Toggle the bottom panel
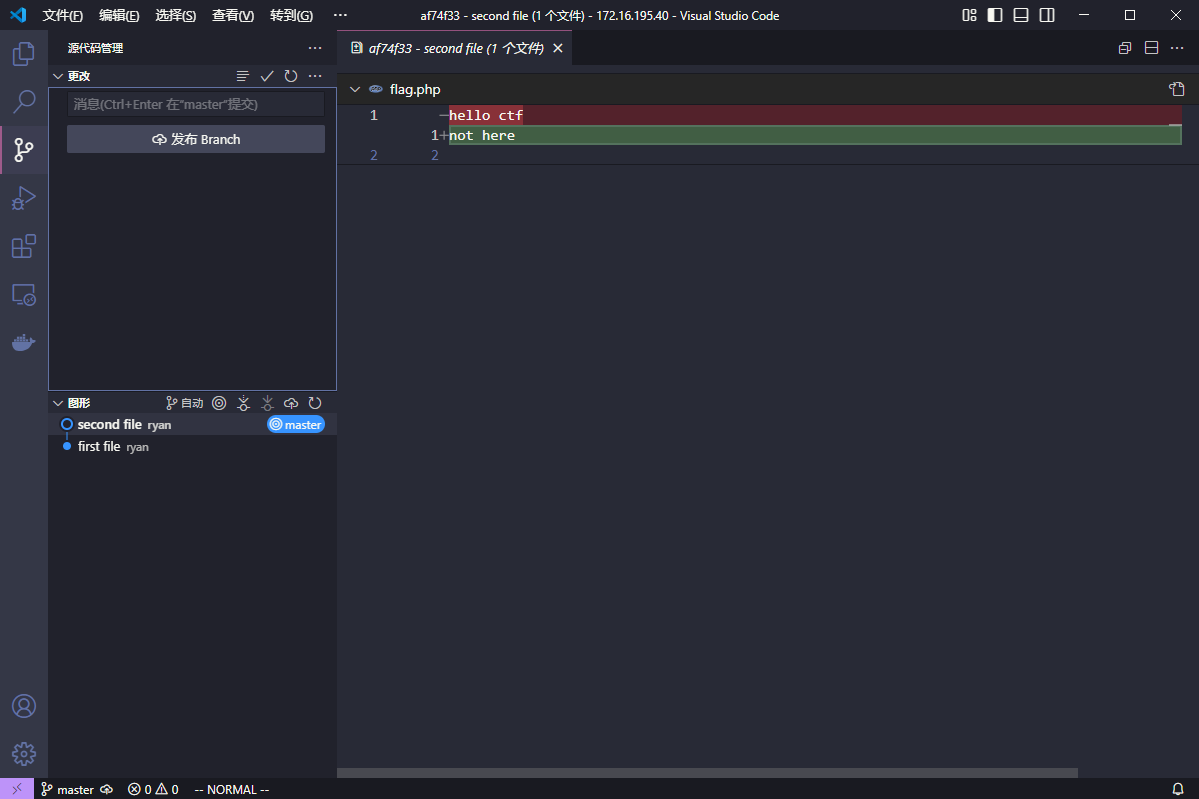The width and height of the screenshot is (1199, 799). 1021,15
